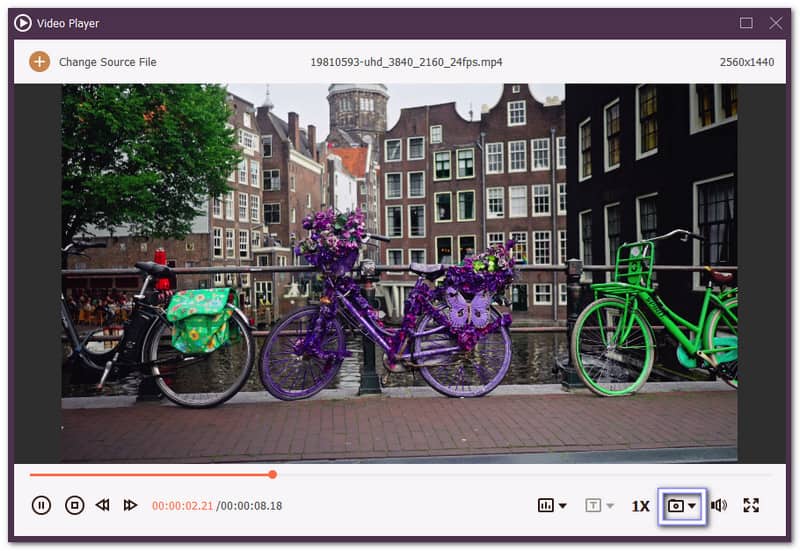Click the rewind button
This screenshot has width=800, height=551.
(102, 505)
